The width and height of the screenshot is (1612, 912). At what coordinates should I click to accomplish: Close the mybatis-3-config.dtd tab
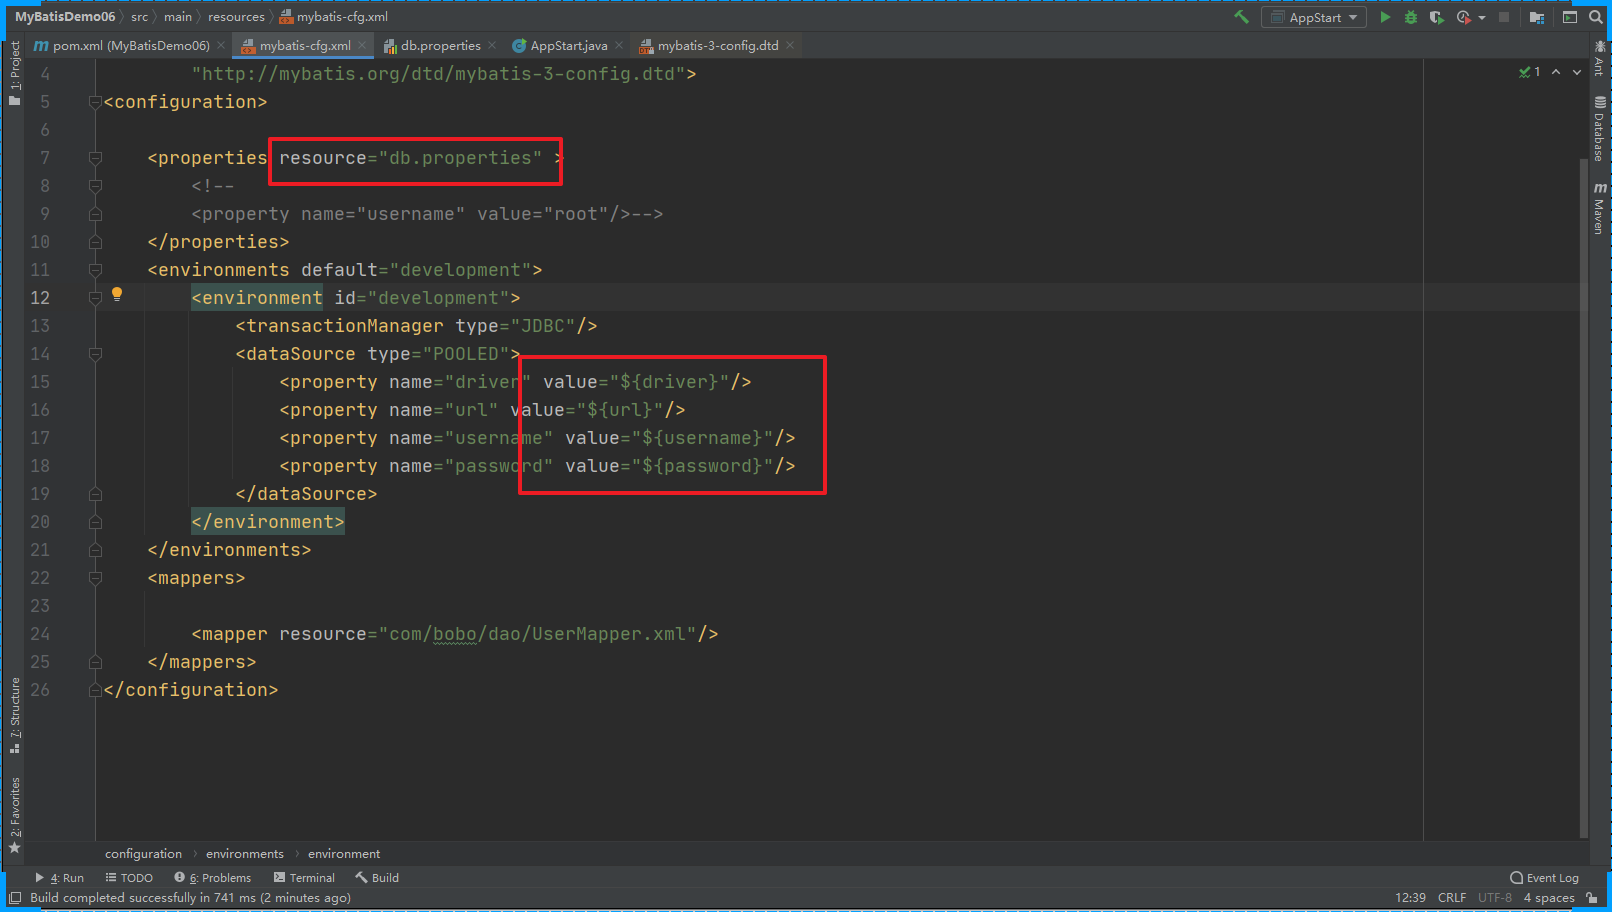[790, 46]
